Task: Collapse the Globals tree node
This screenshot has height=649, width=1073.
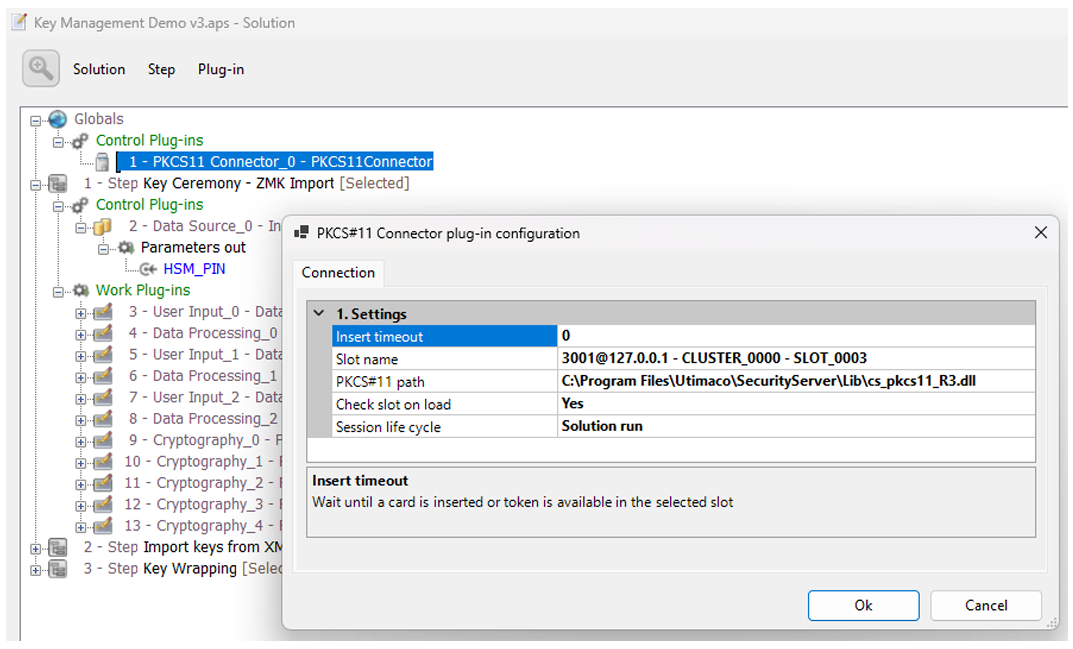Action: (36, 120)
